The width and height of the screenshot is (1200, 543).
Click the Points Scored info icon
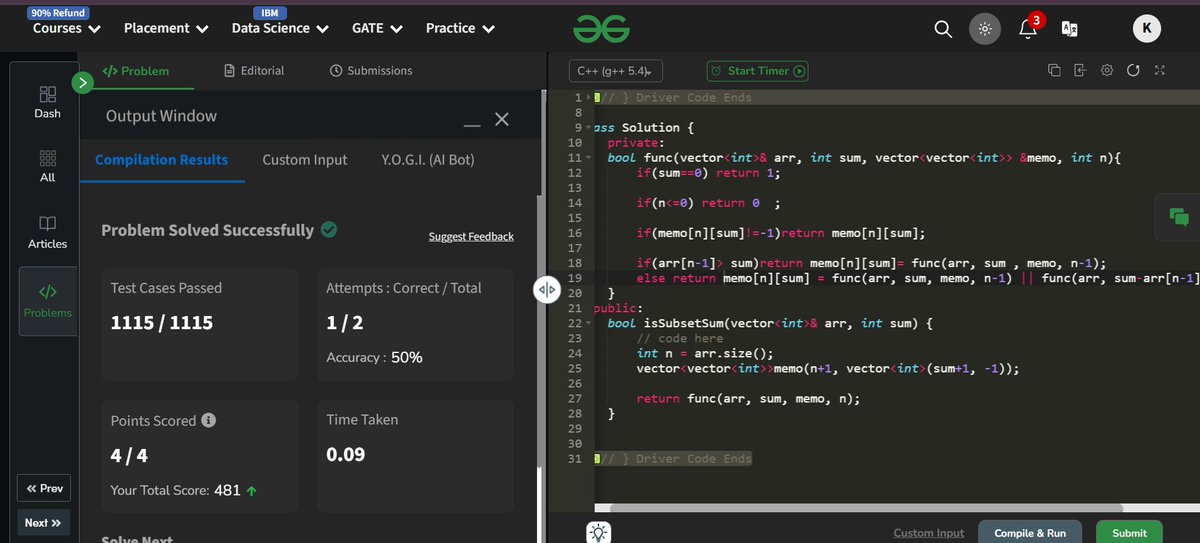208,420
